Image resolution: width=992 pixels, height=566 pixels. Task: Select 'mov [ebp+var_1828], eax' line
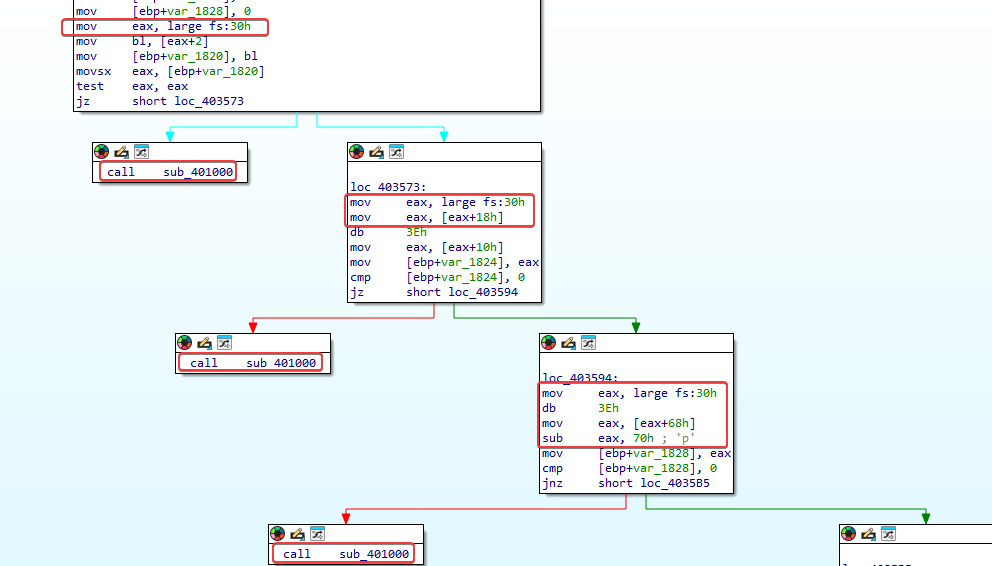(x=636, y=453)
